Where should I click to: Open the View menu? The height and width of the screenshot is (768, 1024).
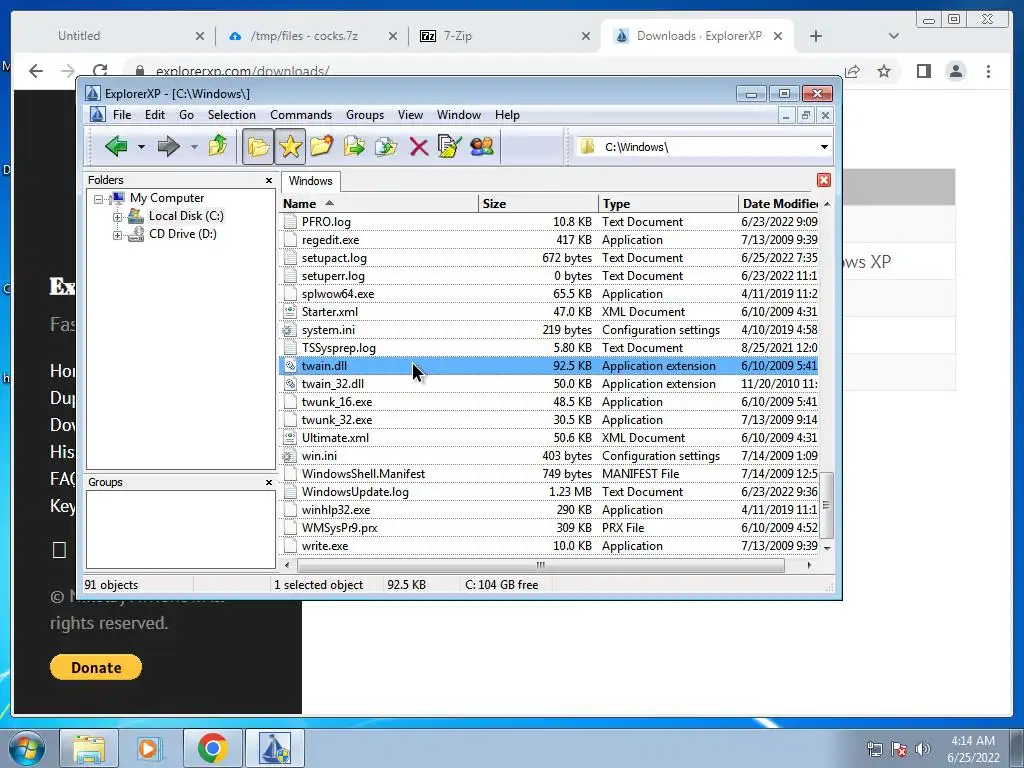tap(410, 115)
